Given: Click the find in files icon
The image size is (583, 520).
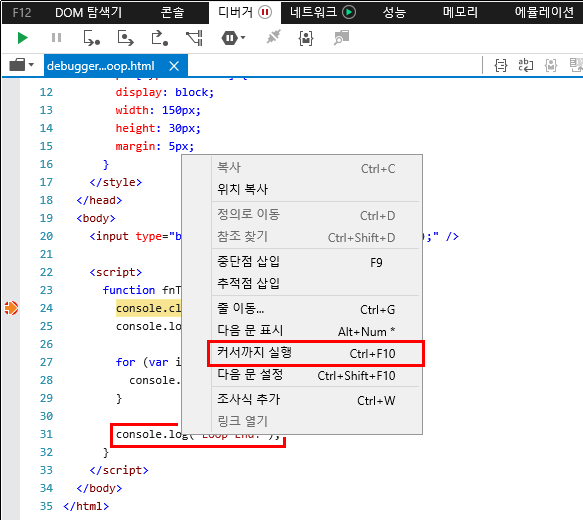Looking at the screenshot, I should point(341,38).
